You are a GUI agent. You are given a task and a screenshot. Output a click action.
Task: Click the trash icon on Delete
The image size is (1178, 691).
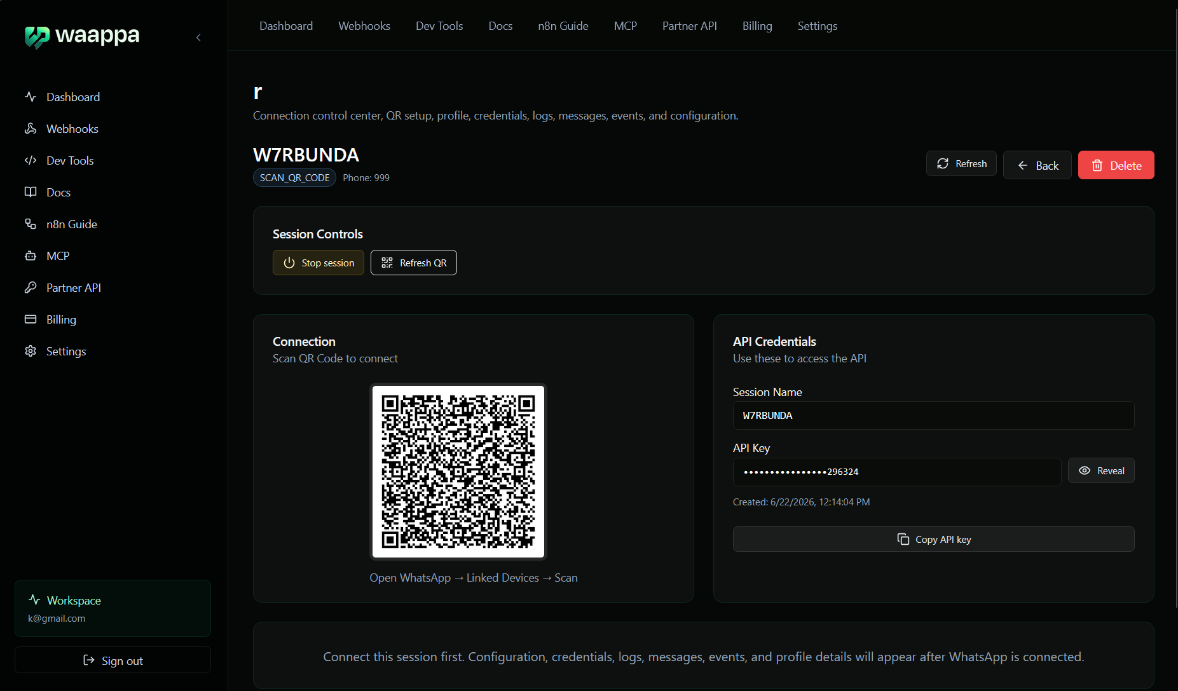click(1097, 165)
